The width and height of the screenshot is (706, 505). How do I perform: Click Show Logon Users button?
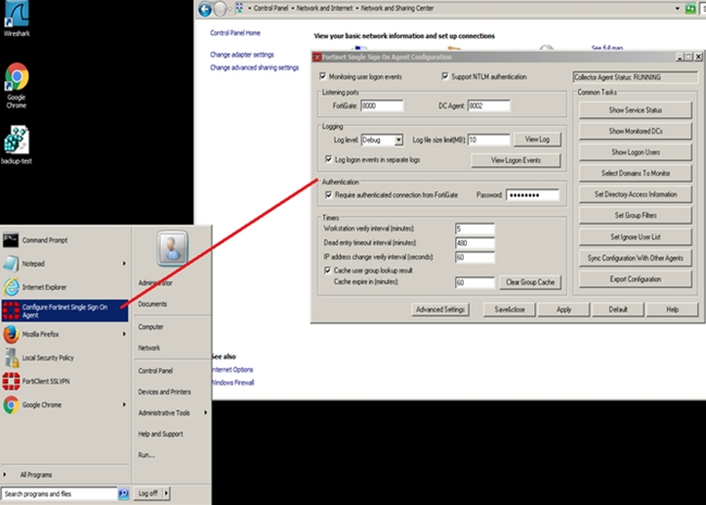pyautogui.click(x=635, y=152)
